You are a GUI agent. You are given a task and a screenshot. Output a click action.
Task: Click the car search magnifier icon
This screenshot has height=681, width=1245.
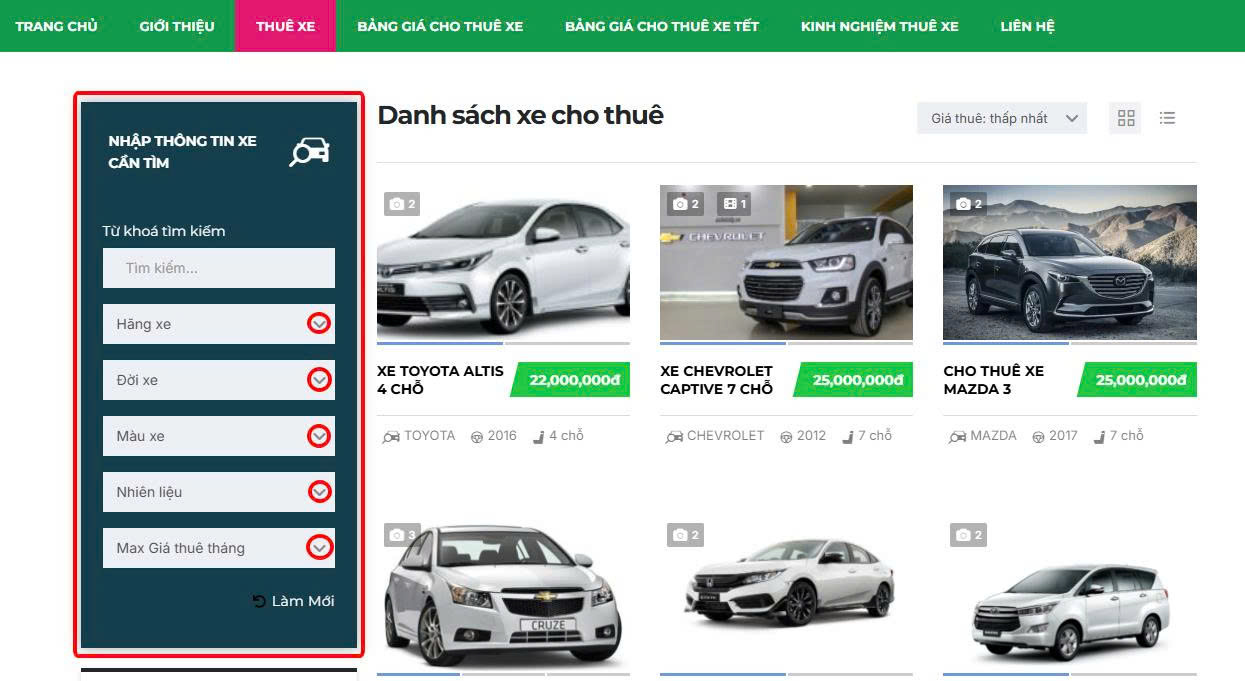coord(309,152)
